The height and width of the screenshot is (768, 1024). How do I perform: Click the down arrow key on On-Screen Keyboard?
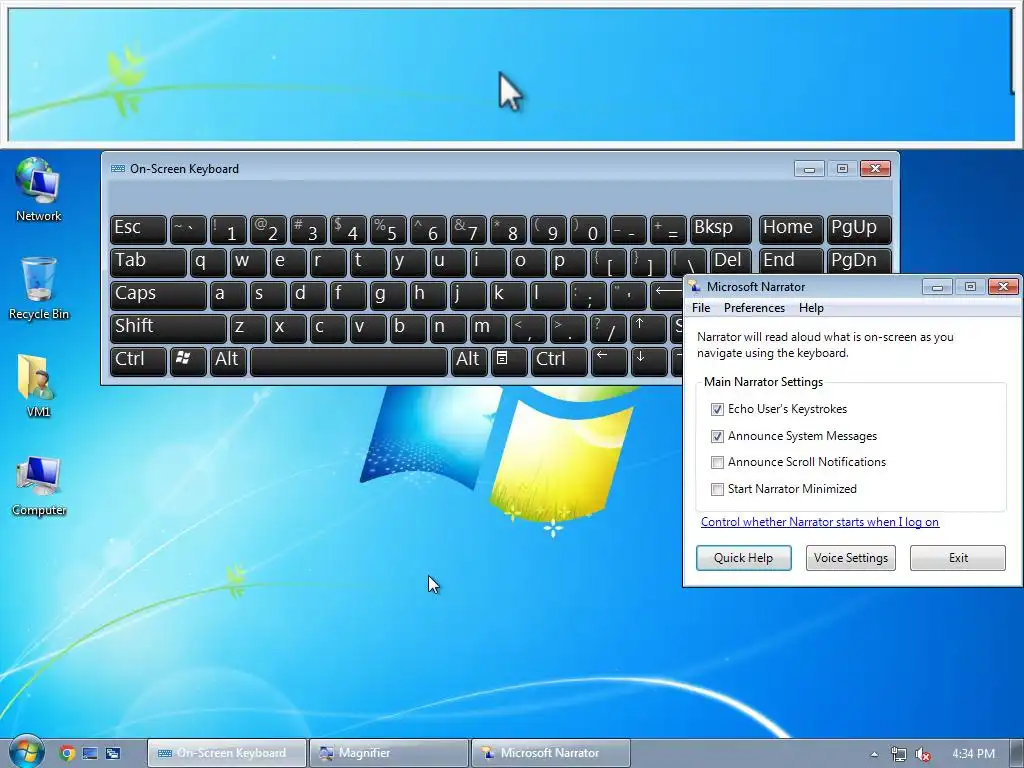(647, 360)
